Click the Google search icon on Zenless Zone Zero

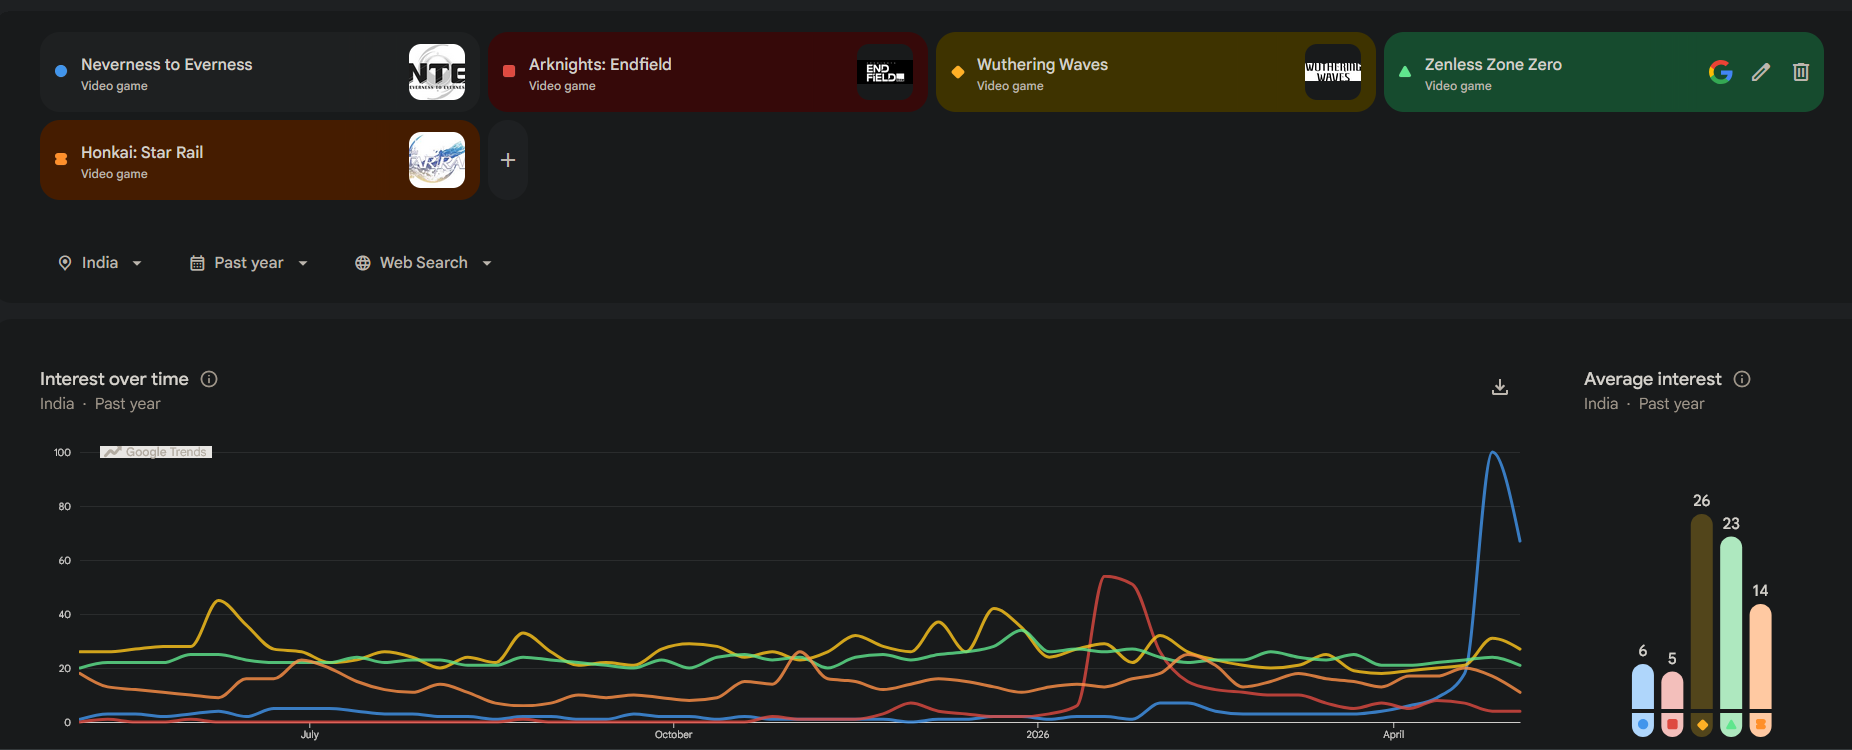pos(1720,72)
